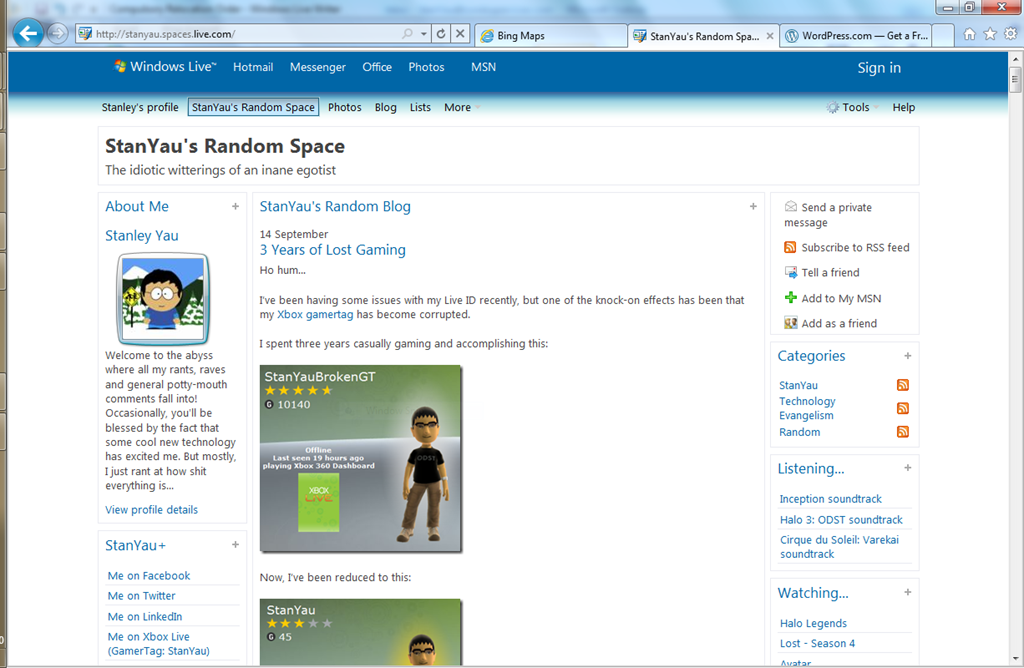Image resolution: width=1024 pixels, height=668 pixels.
Task: Click the StanYauBrokenGT gamercard image
Action: click(x=360, y=458)
